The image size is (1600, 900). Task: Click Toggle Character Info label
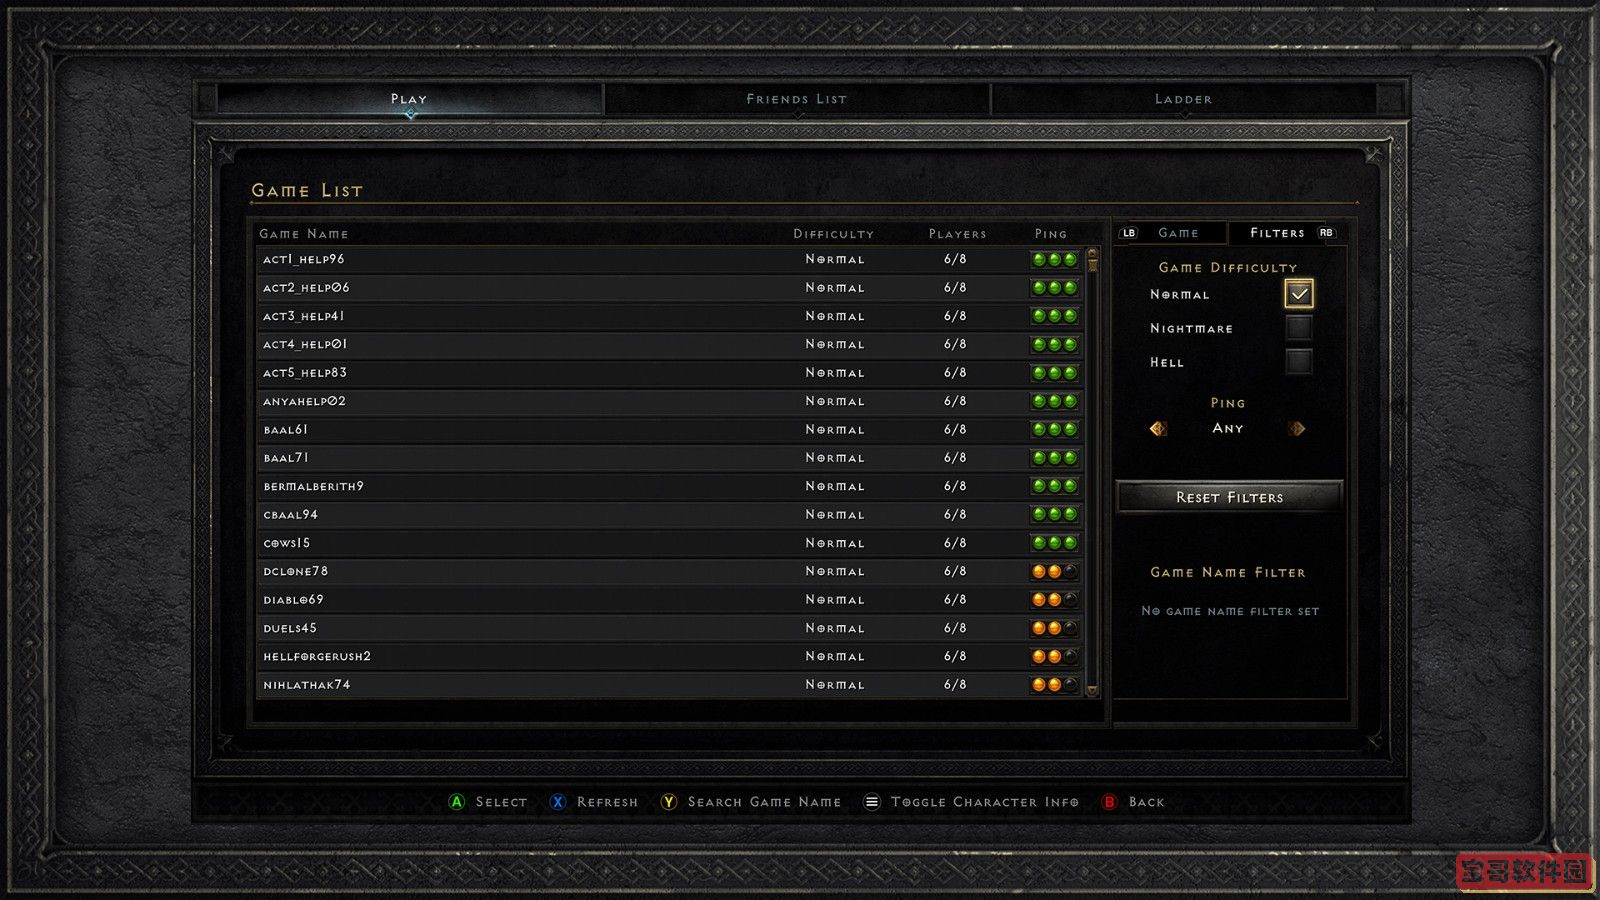[x=985, y=802]
